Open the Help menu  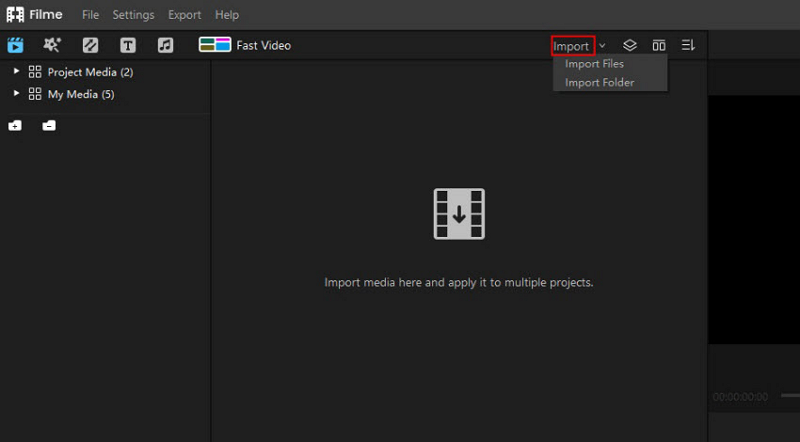pyautogui.click(x=227, y=15)
